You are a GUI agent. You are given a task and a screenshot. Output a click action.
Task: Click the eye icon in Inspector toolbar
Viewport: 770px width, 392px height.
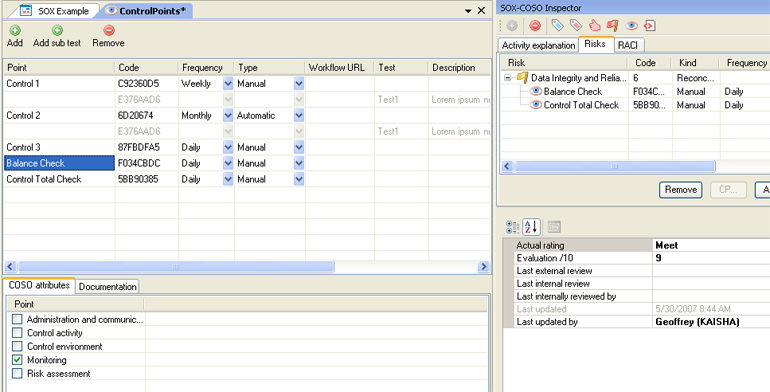(631, 25)
